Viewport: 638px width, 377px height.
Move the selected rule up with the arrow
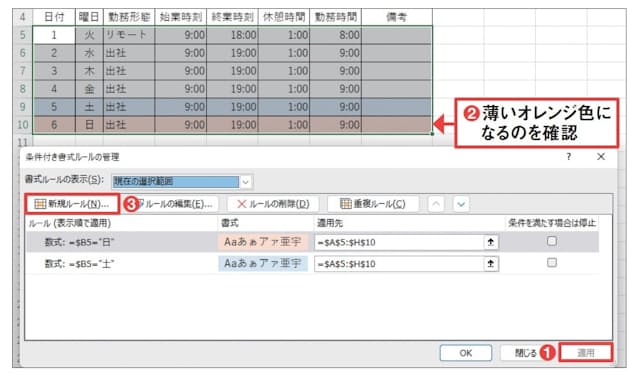(436, 204)
